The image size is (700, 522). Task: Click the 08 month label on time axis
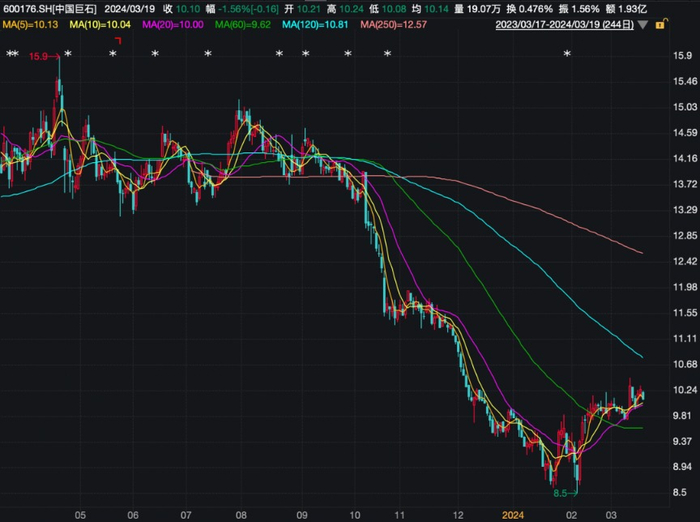point(240,512)
